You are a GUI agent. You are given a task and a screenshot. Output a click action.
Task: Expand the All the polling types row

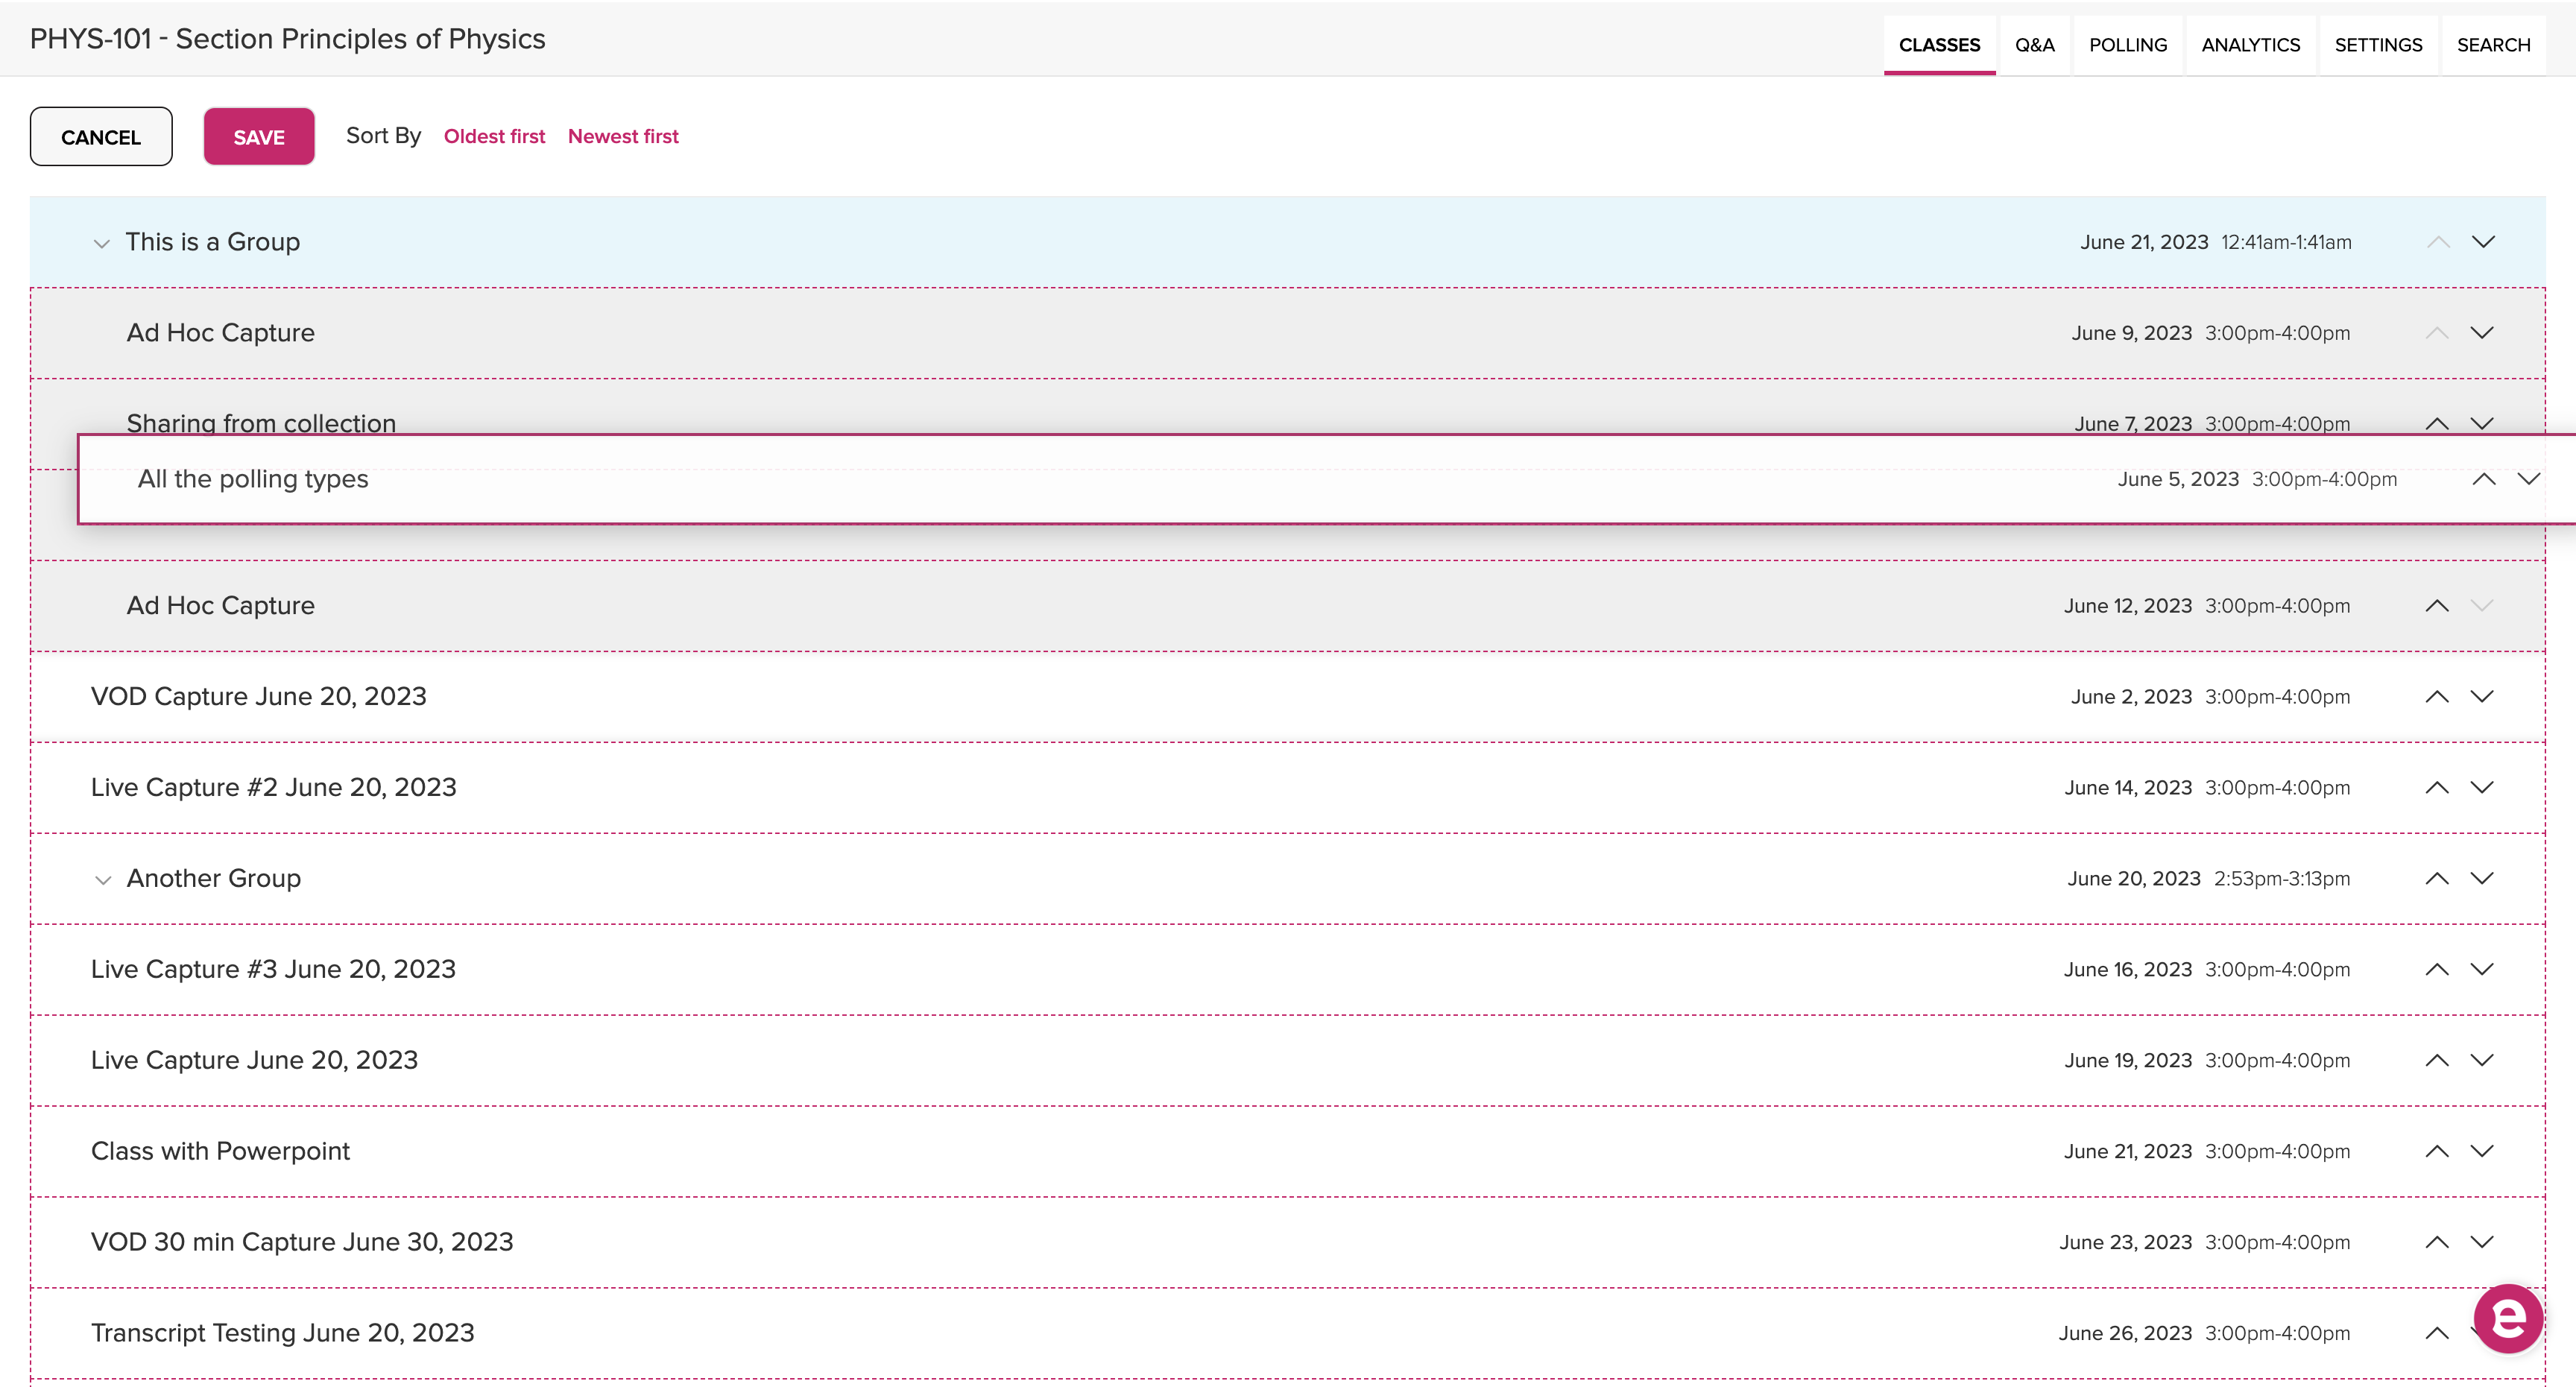[2534, 480]
